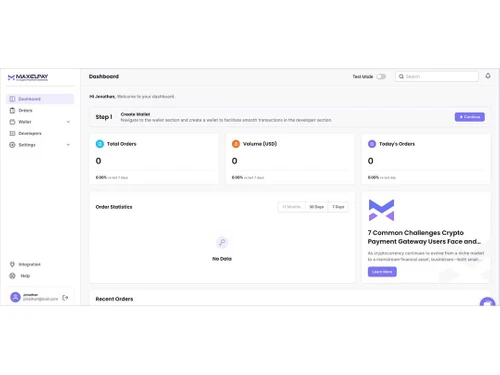500x375 pixels.
Task: Click the Hi Jonathan welcome text
Action: (132, 97)
